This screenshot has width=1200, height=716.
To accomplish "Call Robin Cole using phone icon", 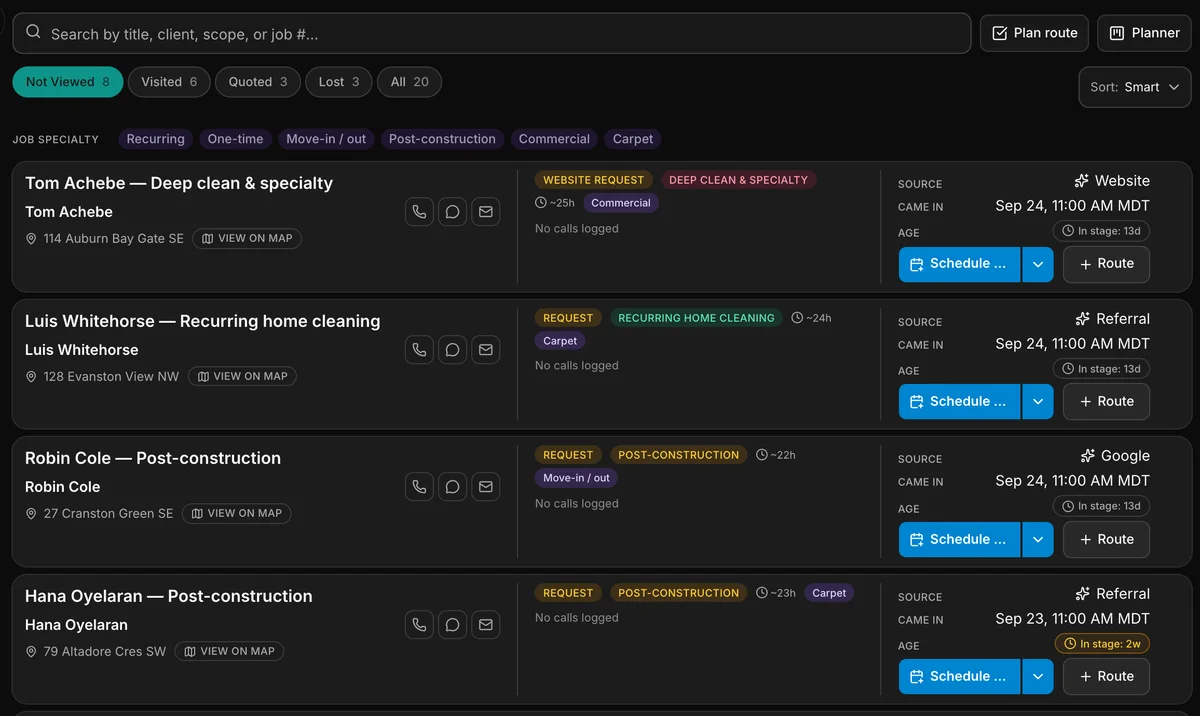I will point(419,487).
